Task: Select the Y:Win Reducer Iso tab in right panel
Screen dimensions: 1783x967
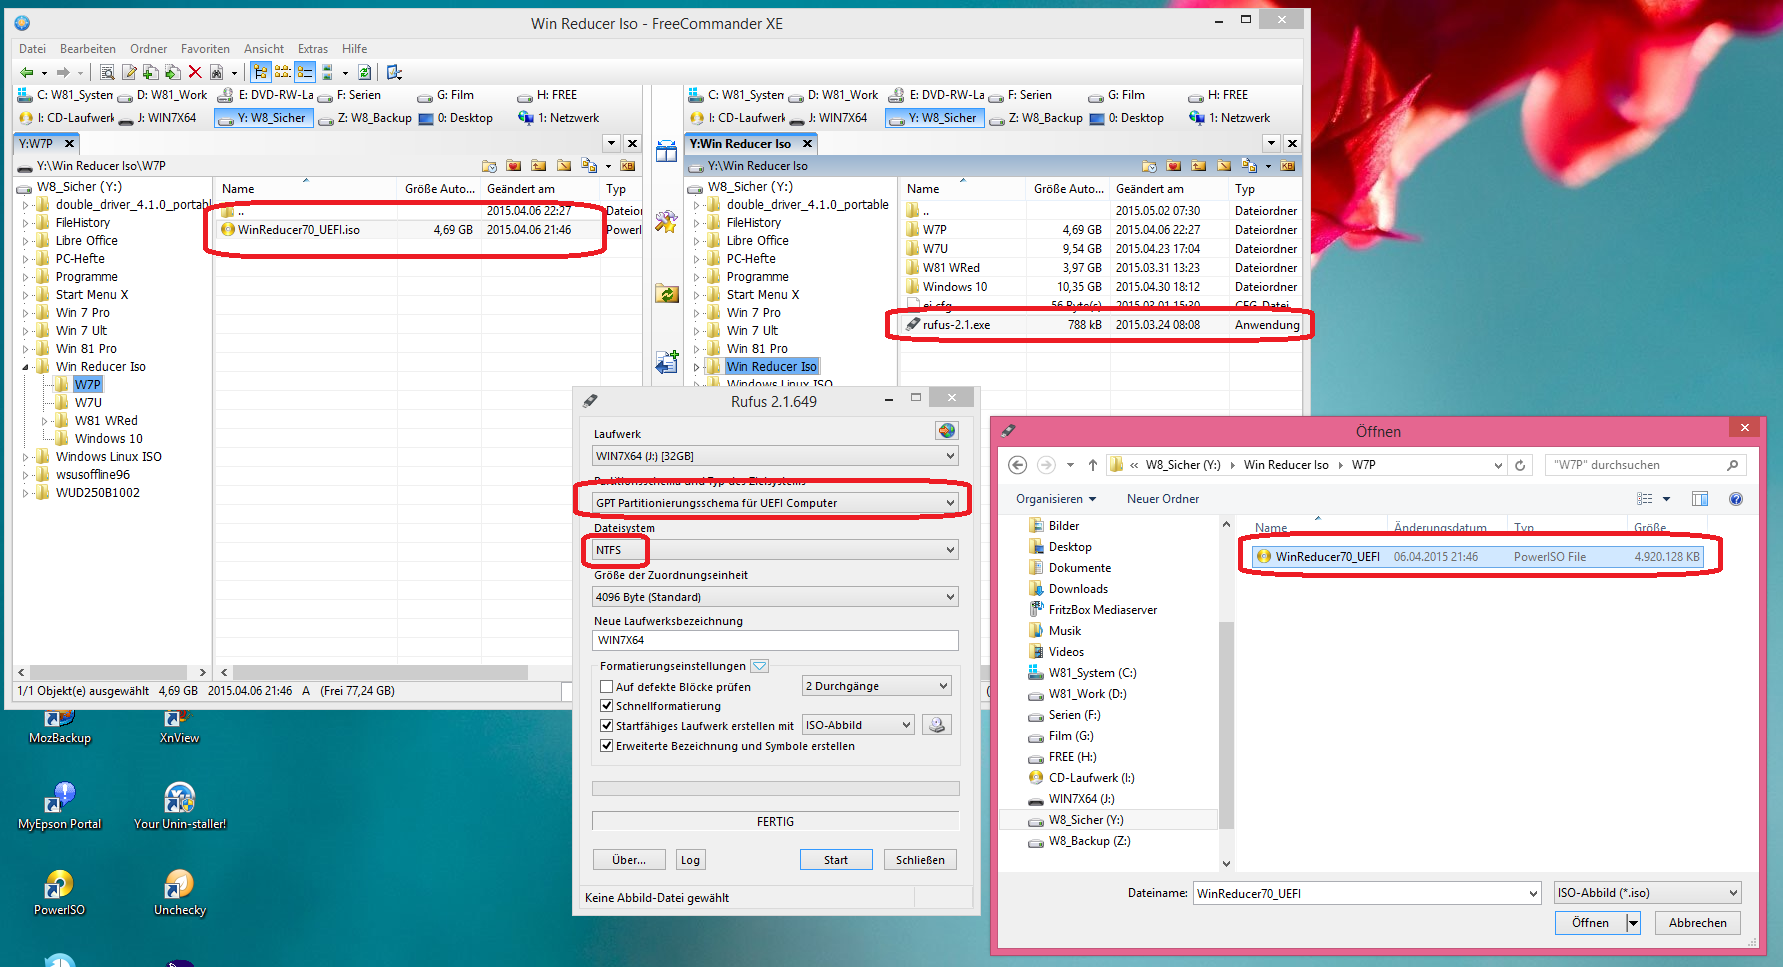Action: click(x=751, y=144)
